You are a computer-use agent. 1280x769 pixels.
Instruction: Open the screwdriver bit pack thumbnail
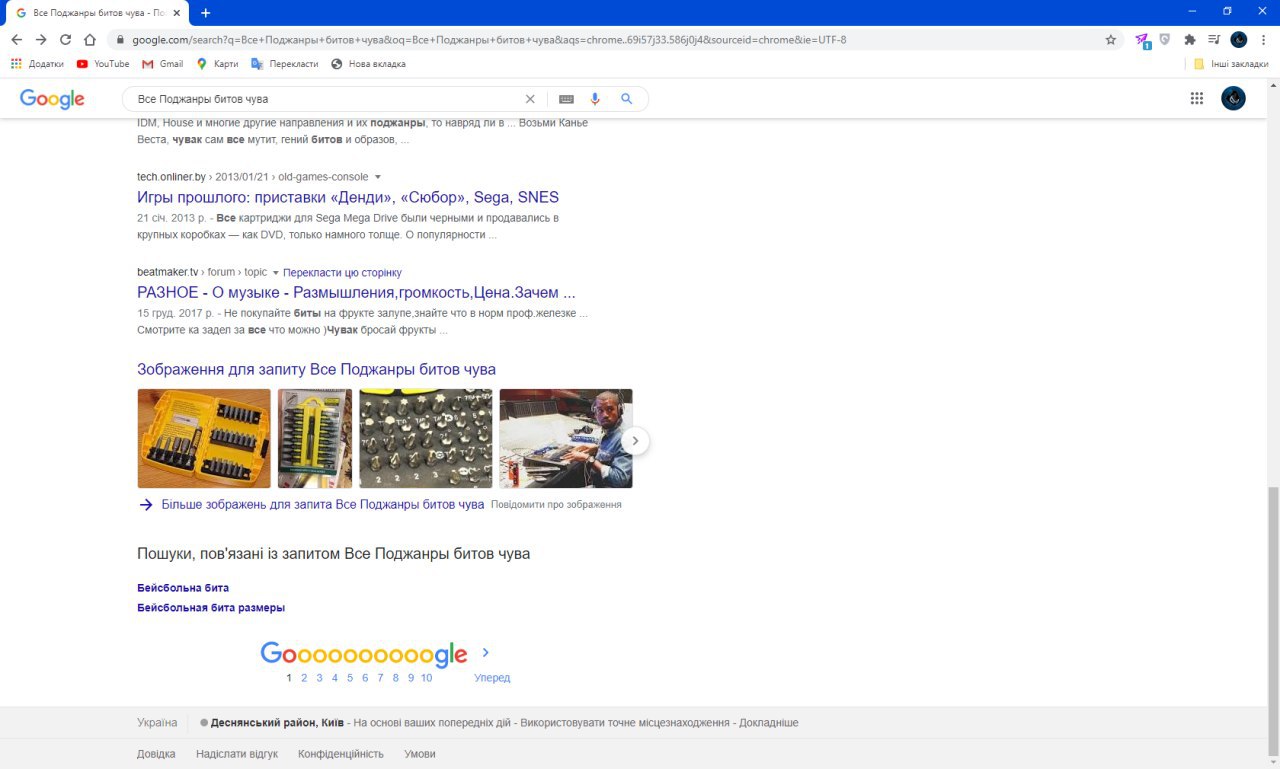[315, 438]
